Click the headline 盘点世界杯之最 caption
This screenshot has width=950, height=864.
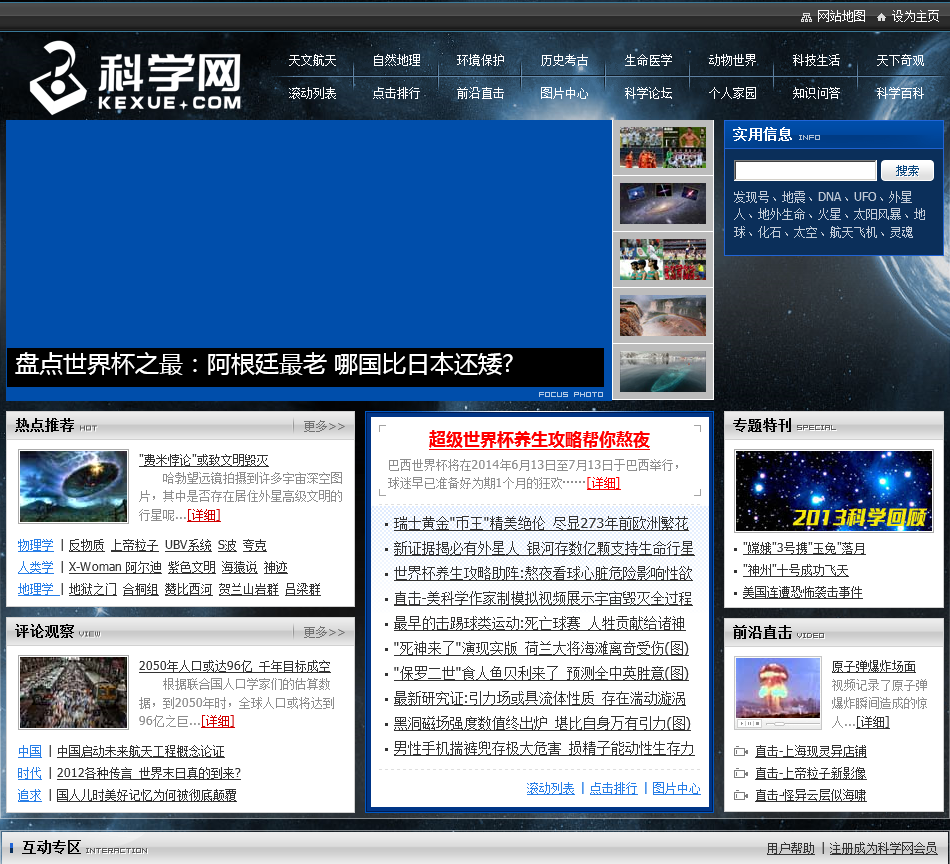pos(264,364)
